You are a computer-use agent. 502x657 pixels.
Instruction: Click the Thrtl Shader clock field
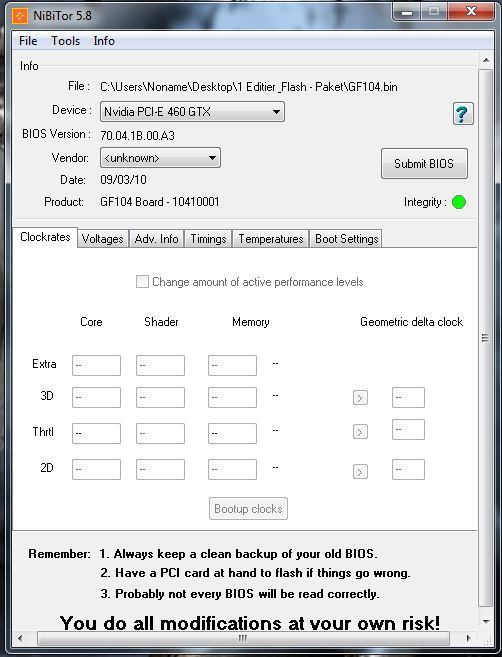click(160, 433)
